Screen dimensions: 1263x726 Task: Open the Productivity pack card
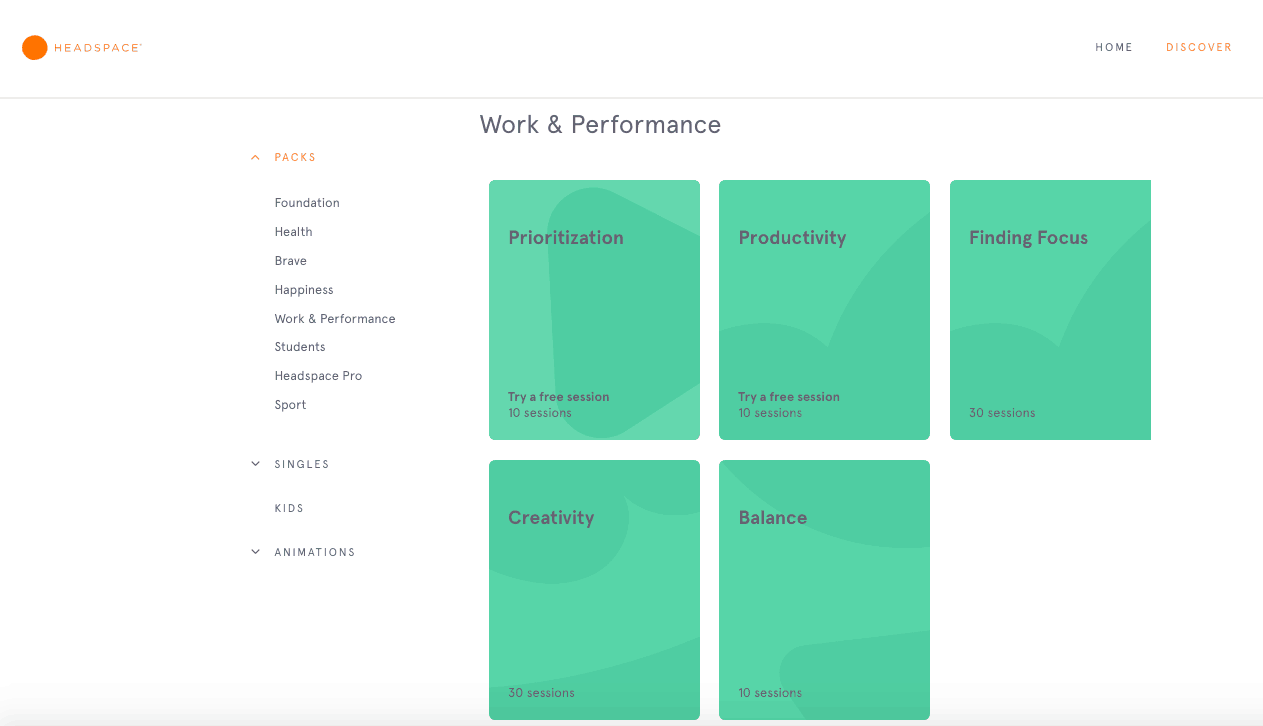tap(824, 310)
